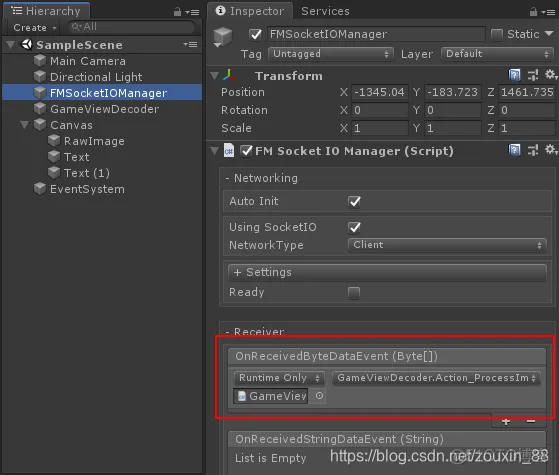Open Transform help reference icon
The width and height of the screenshot is (559, 475).
click(514, 75)
